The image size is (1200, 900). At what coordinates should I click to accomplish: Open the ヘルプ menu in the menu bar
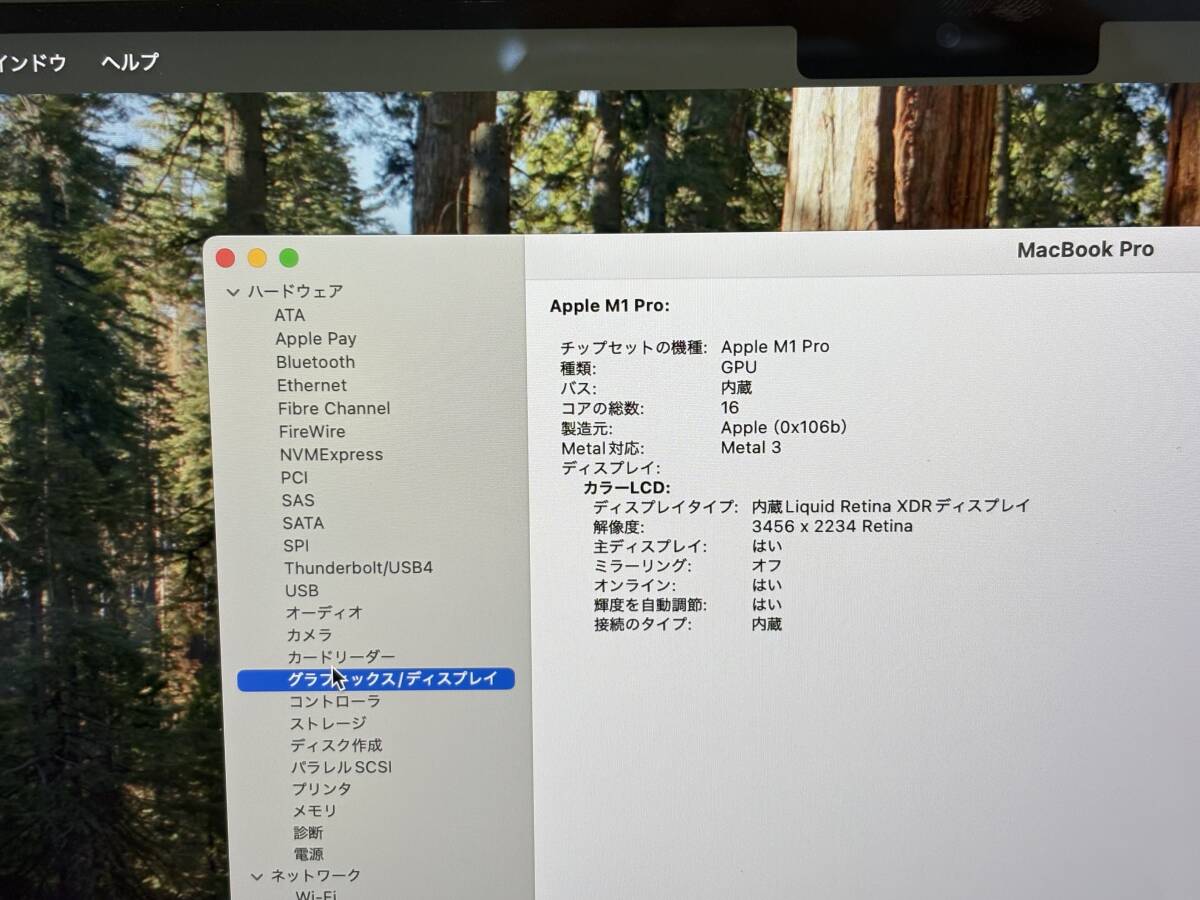coord(130,62)
